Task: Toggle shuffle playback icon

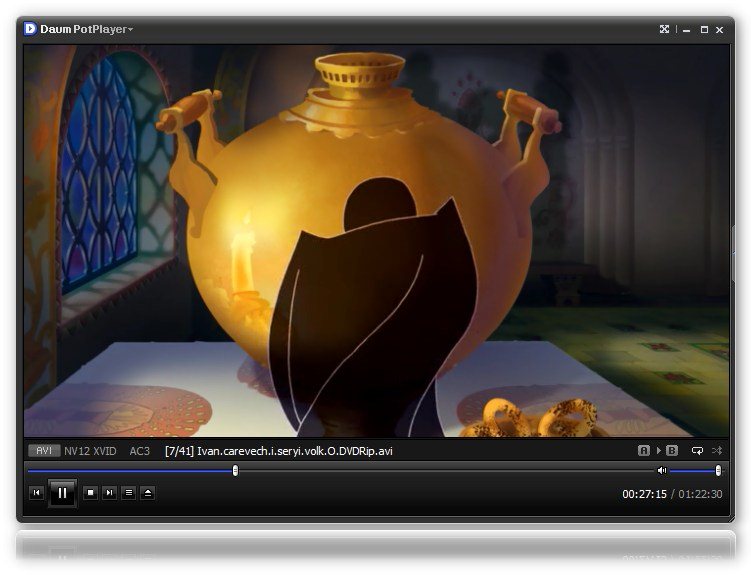Action: pyautogui.click(x=717, y=451)
